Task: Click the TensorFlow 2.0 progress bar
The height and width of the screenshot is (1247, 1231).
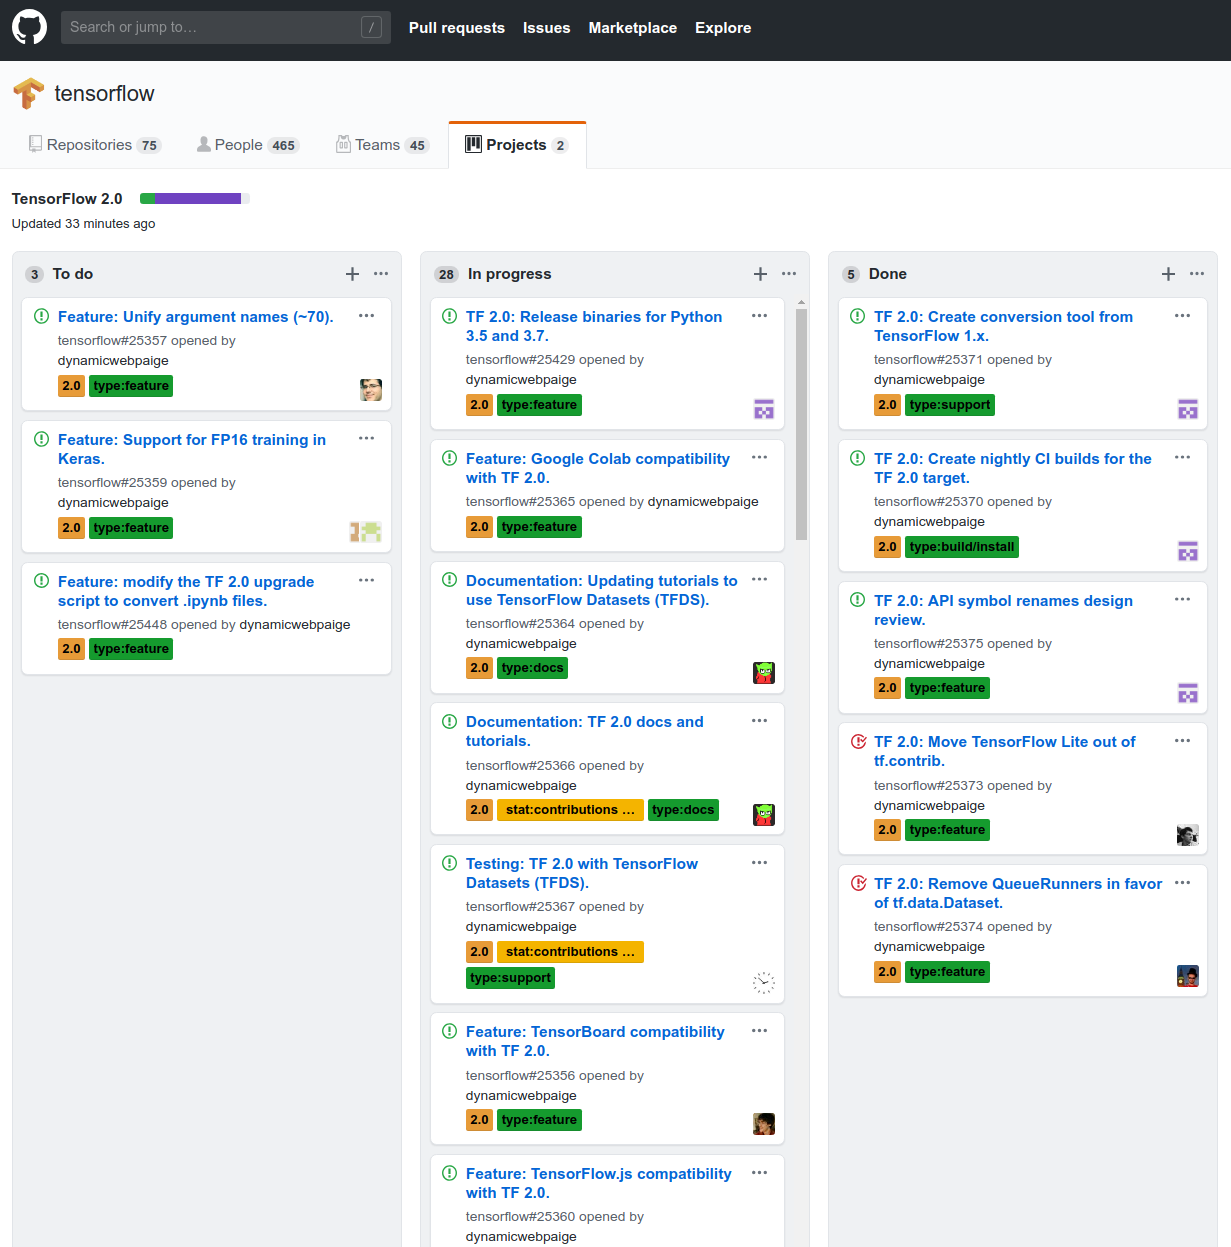Action: pos(194,198)
